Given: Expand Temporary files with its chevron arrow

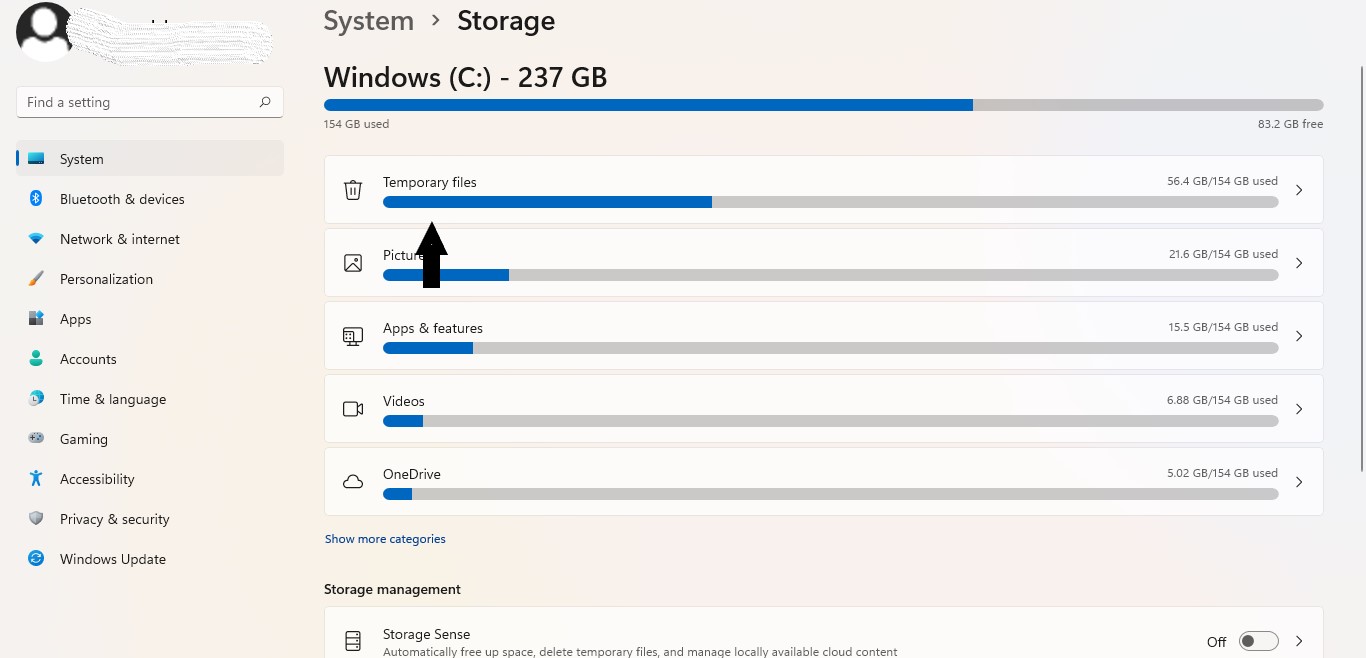Looking at the screenshot, I should (x=1299, y=190).
